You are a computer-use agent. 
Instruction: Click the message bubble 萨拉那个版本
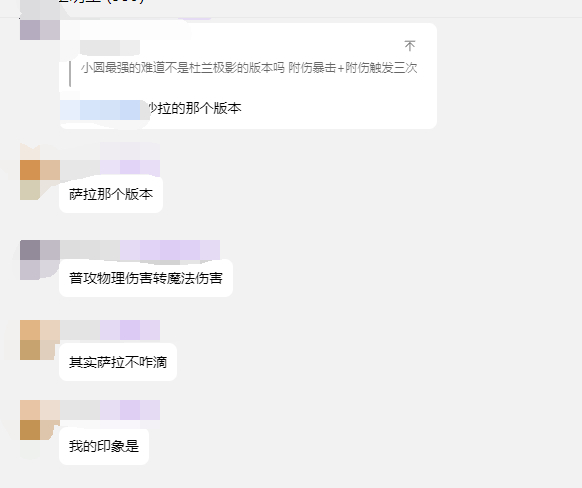(x=111, y=194)
